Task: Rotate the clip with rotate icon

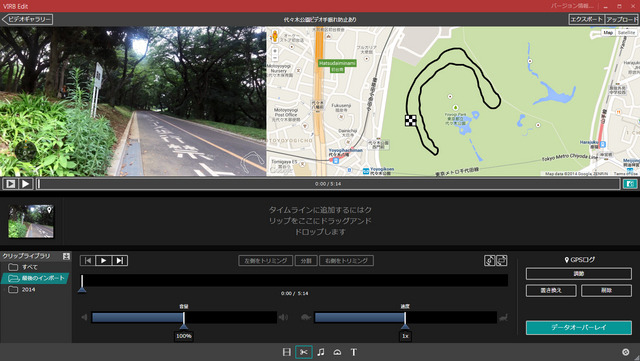Action: (489, 261)
